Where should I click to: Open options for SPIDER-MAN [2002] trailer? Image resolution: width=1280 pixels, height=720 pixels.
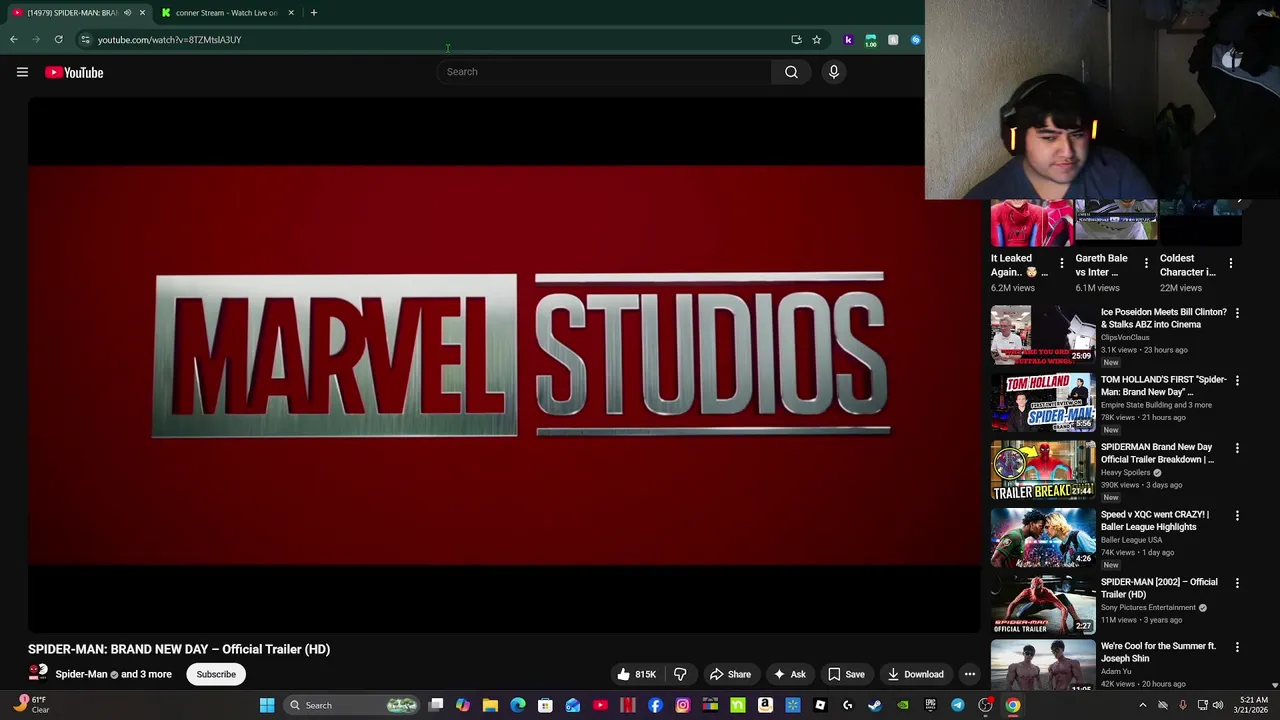point(1237,583)
